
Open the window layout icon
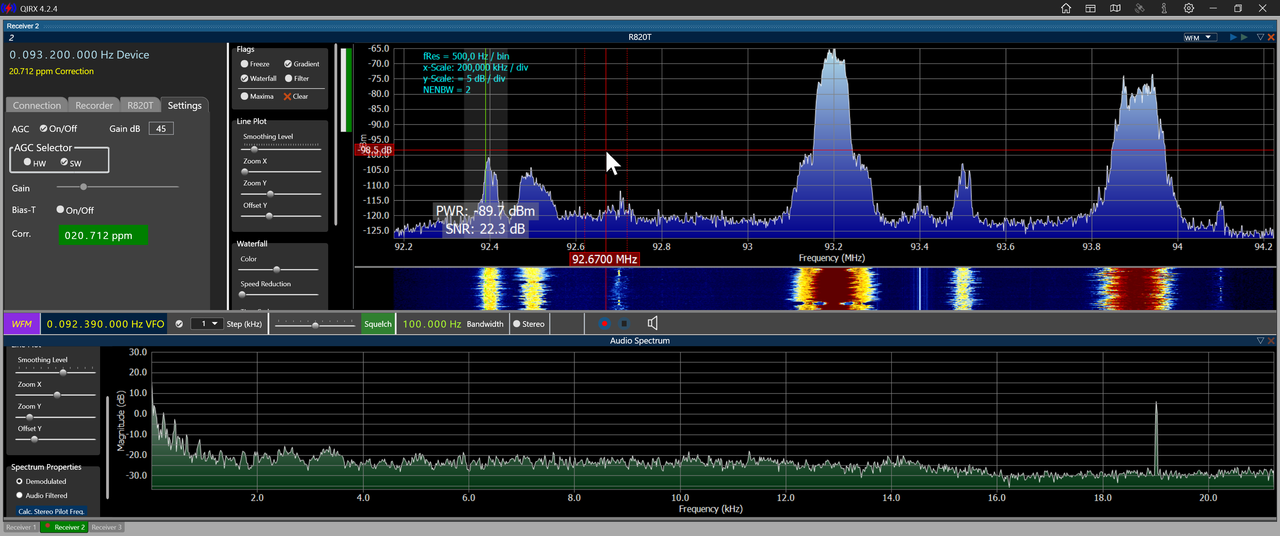(x=1091, y=8)
